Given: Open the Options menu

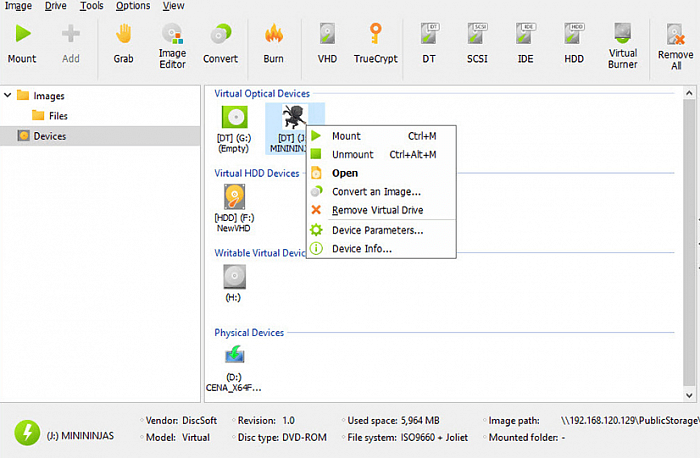Looking at the screenshot, I should [133, 6].
